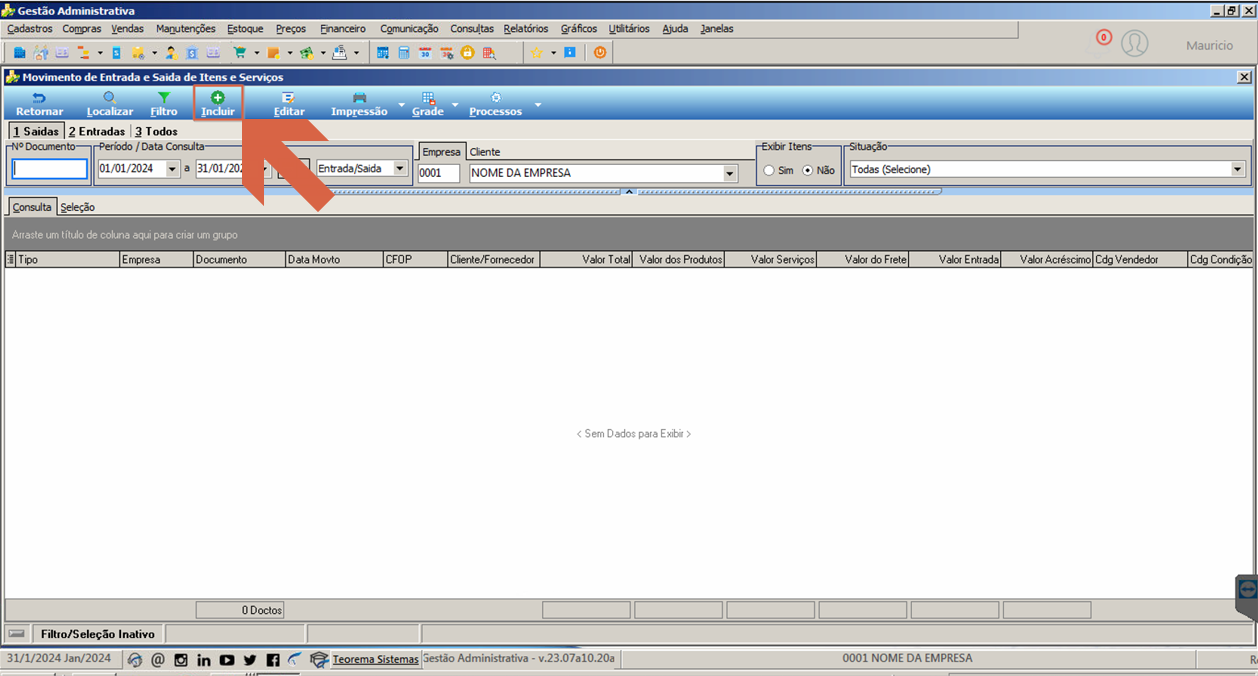
Task: Click the graduation cap icon in status bar
Action: pyautogui.click(x=319, y=660)
